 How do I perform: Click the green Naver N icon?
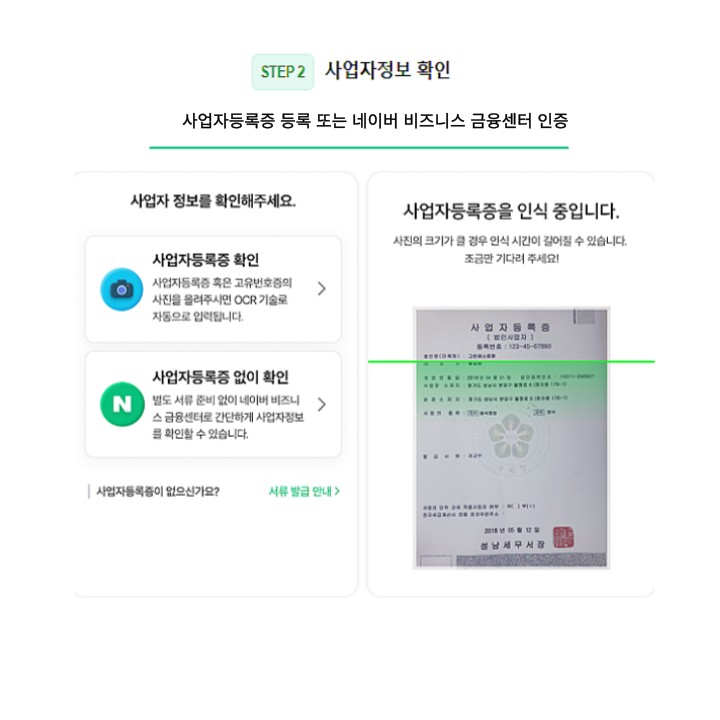pos(122,404)
